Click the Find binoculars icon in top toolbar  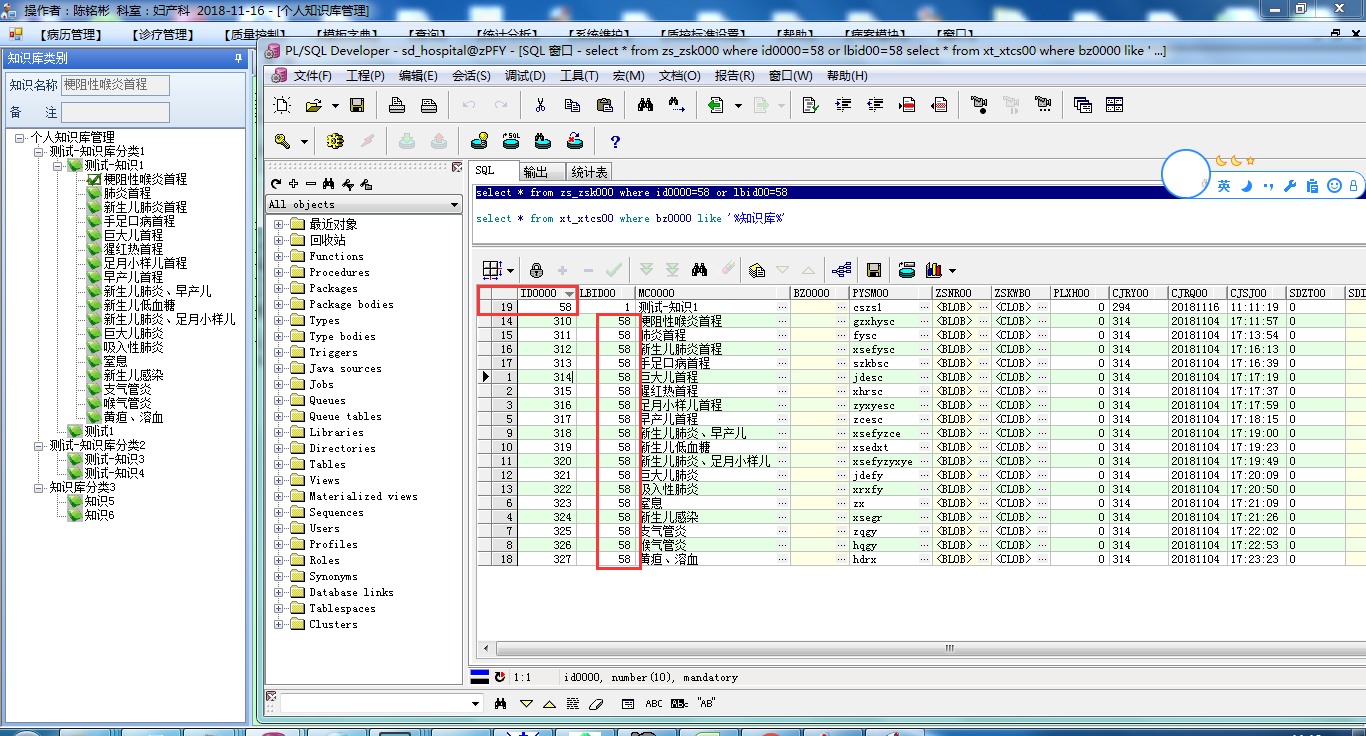pos(645,105)
